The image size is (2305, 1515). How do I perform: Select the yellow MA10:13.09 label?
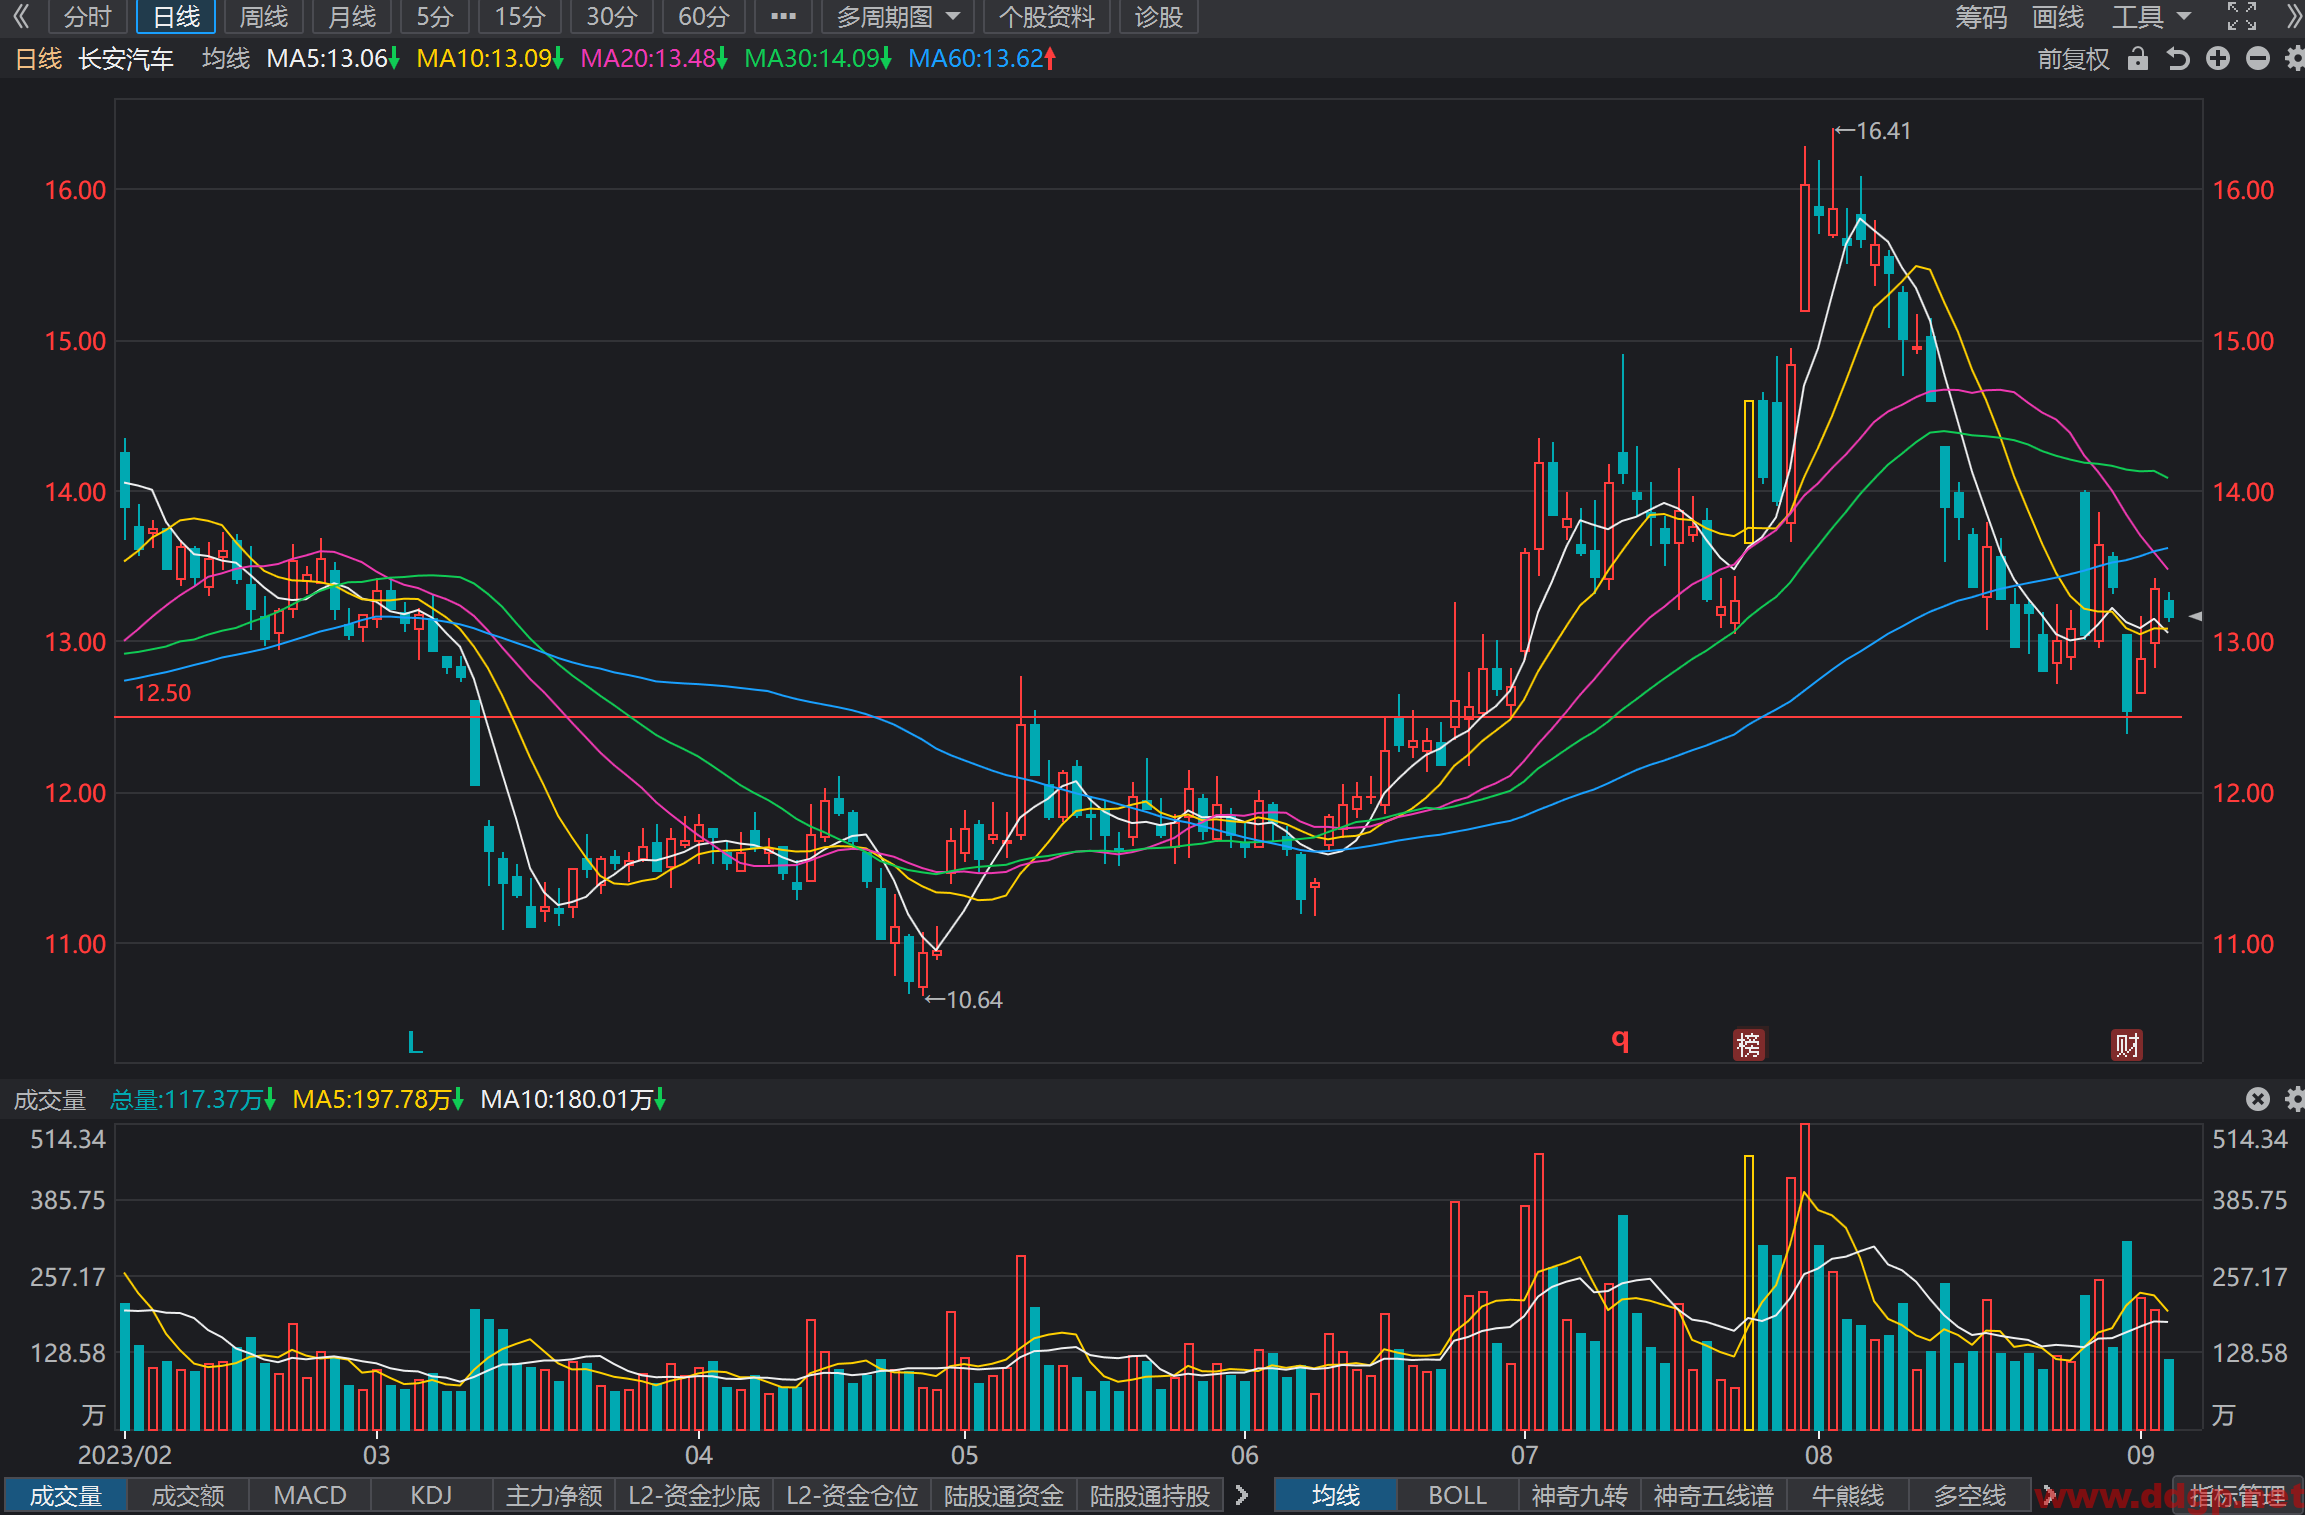[490, 59]
